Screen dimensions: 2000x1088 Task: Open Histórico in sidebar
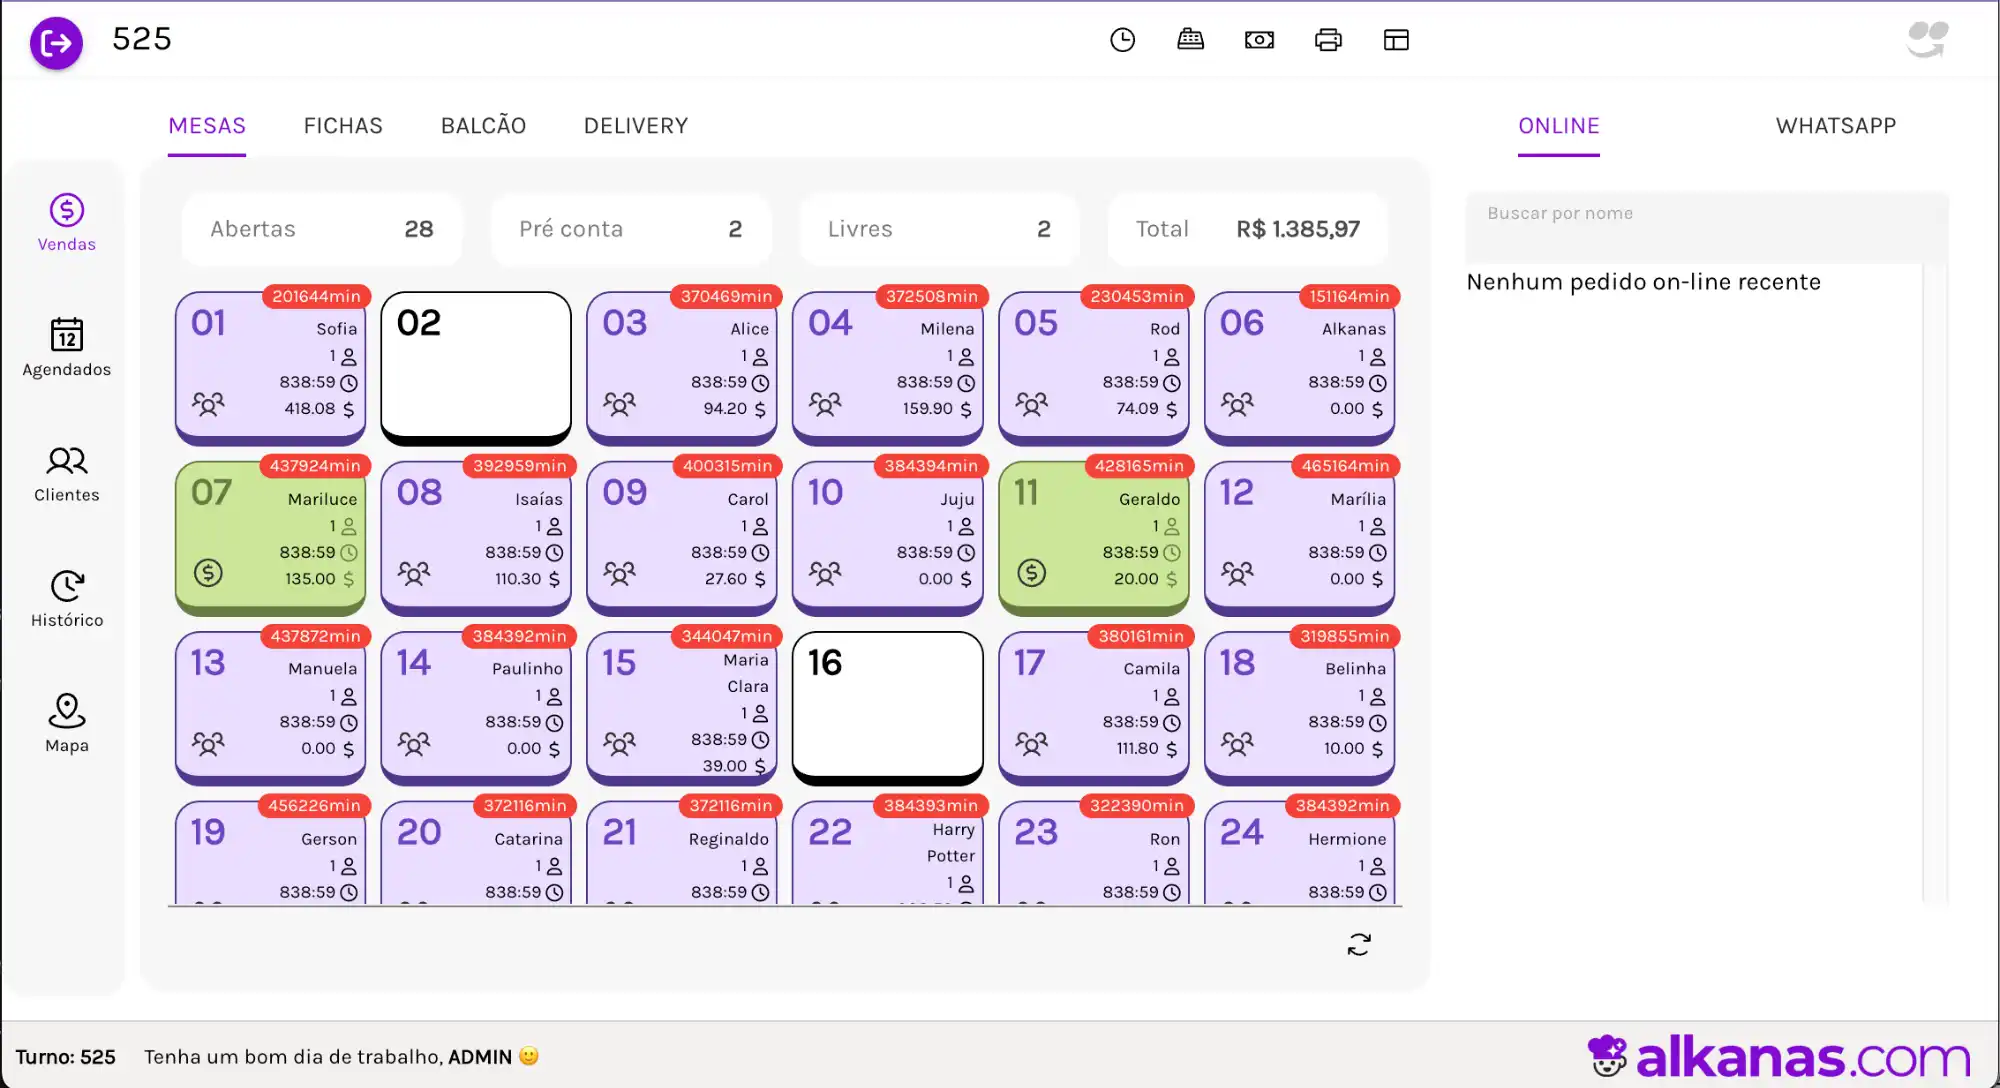click(x=67, y=598)
